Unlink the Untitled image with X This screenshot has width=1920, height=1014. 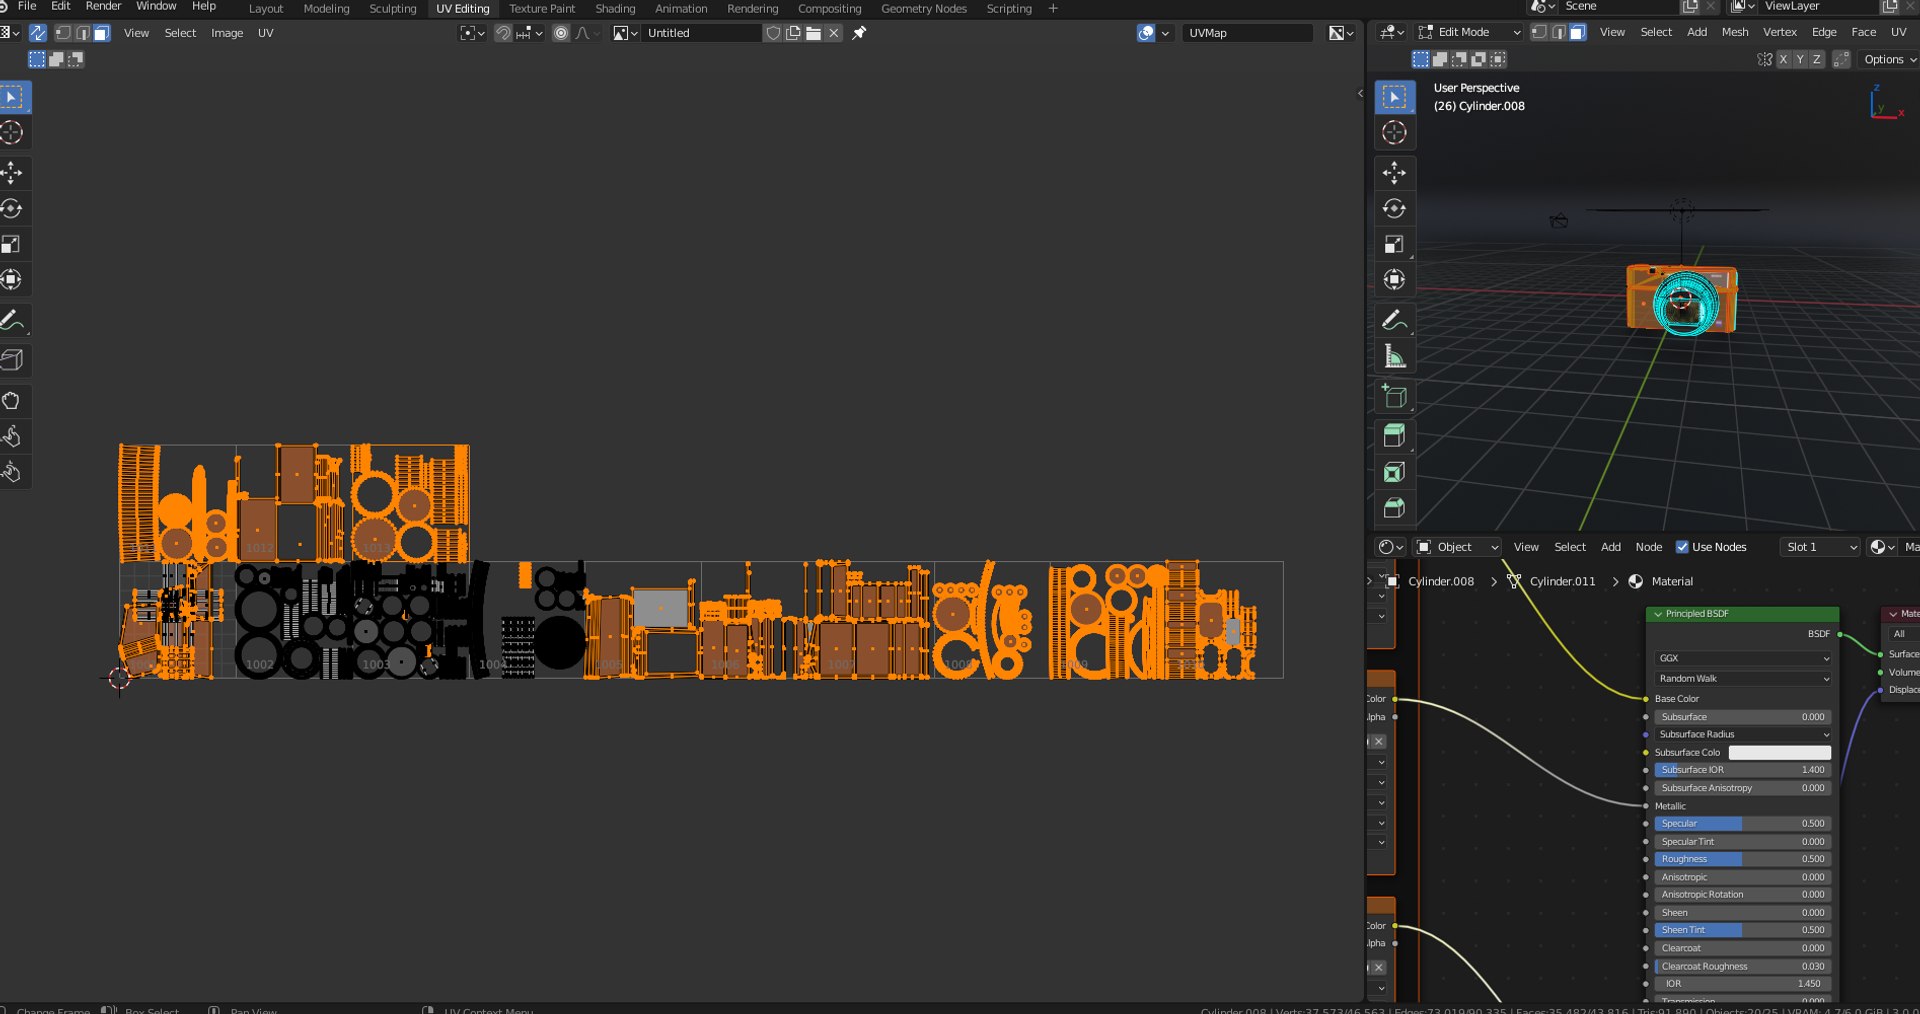tap(834, 33)
